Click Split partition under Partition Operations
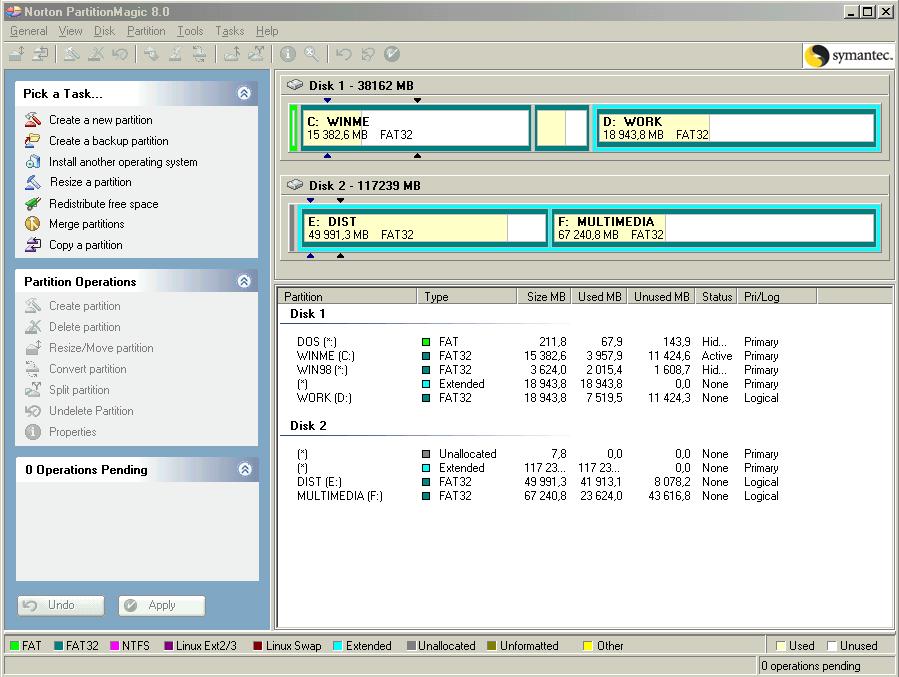 [79, 390]
